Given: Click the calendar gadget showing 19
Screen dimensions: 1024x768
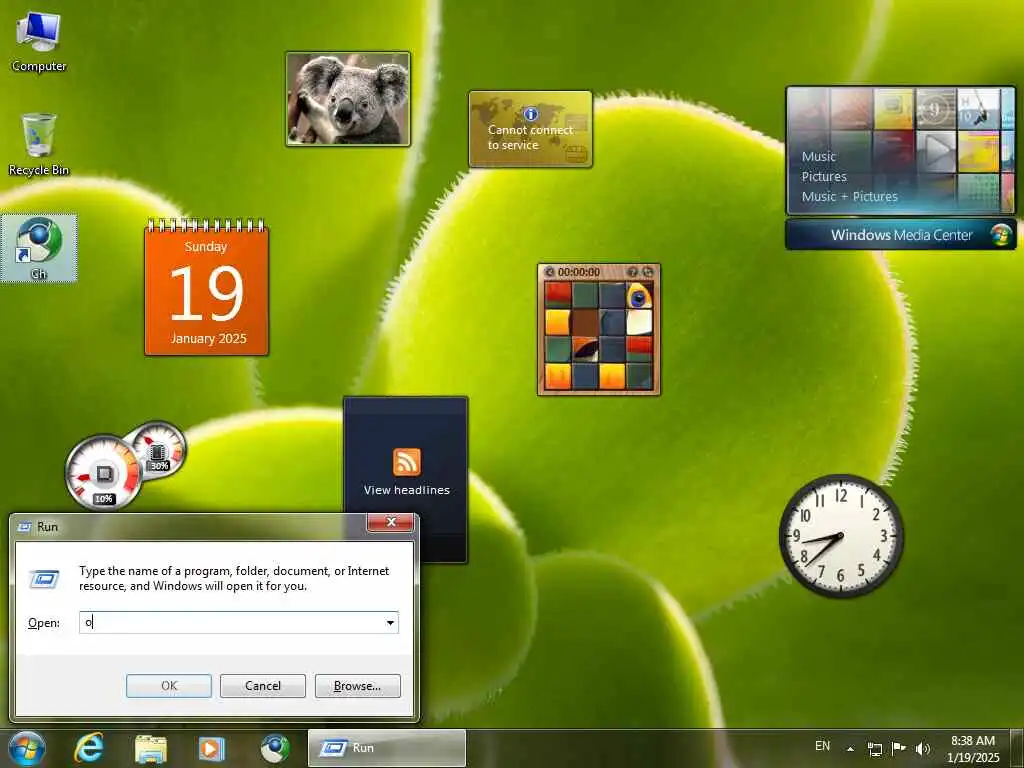Looking at the screenshot, I should coord(206,288).
